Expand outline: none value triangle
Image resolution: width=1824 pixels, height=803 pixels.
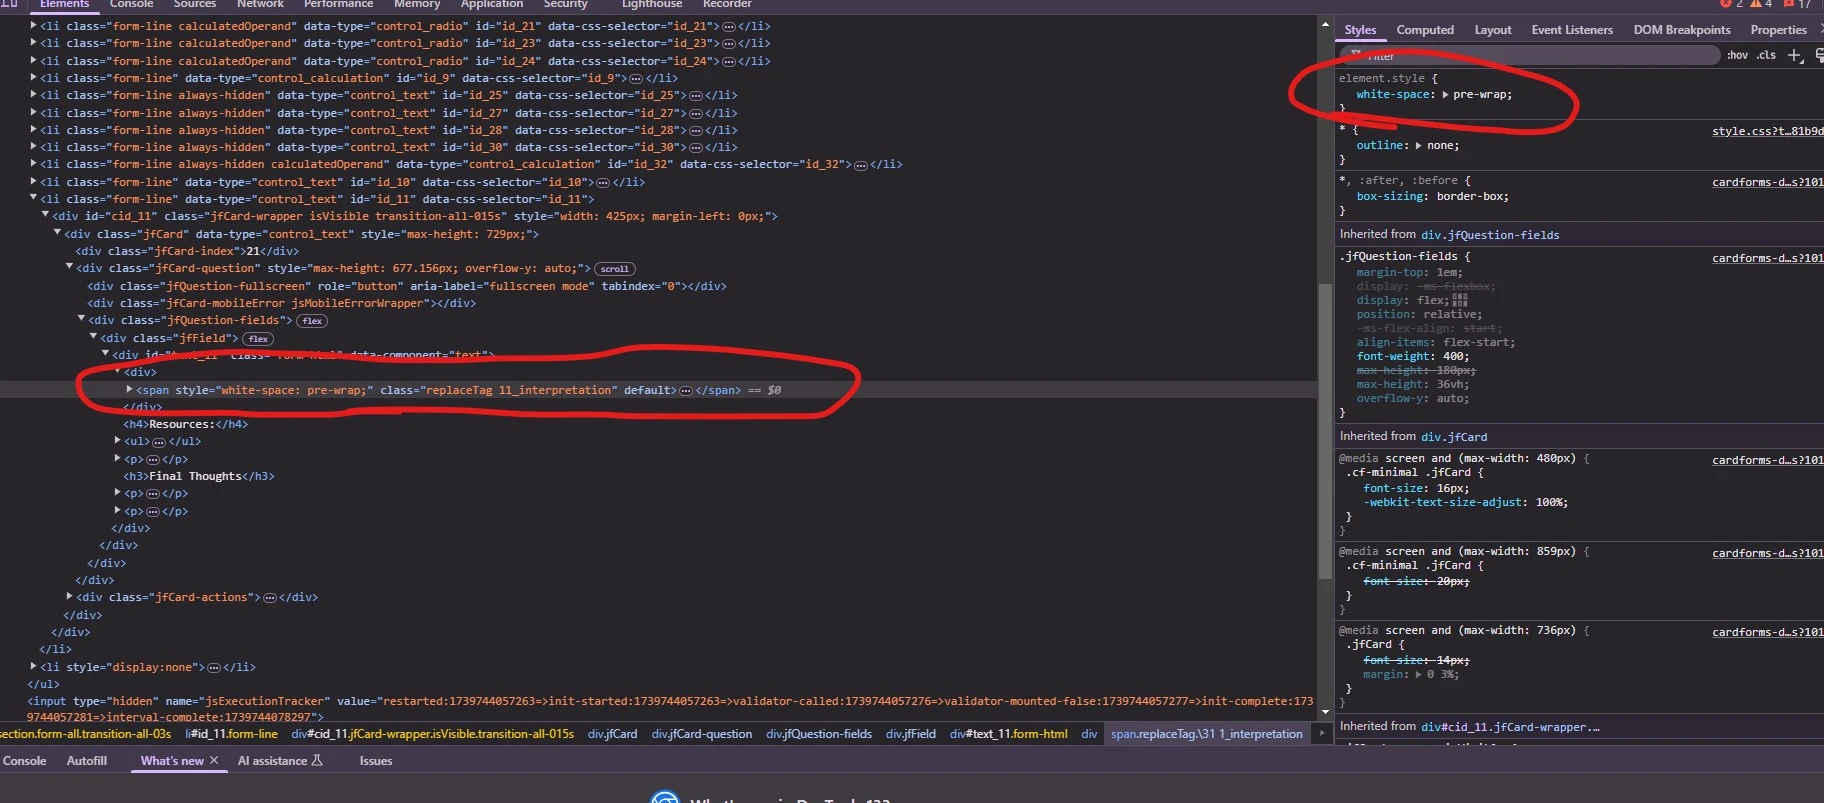point(1419,146)
